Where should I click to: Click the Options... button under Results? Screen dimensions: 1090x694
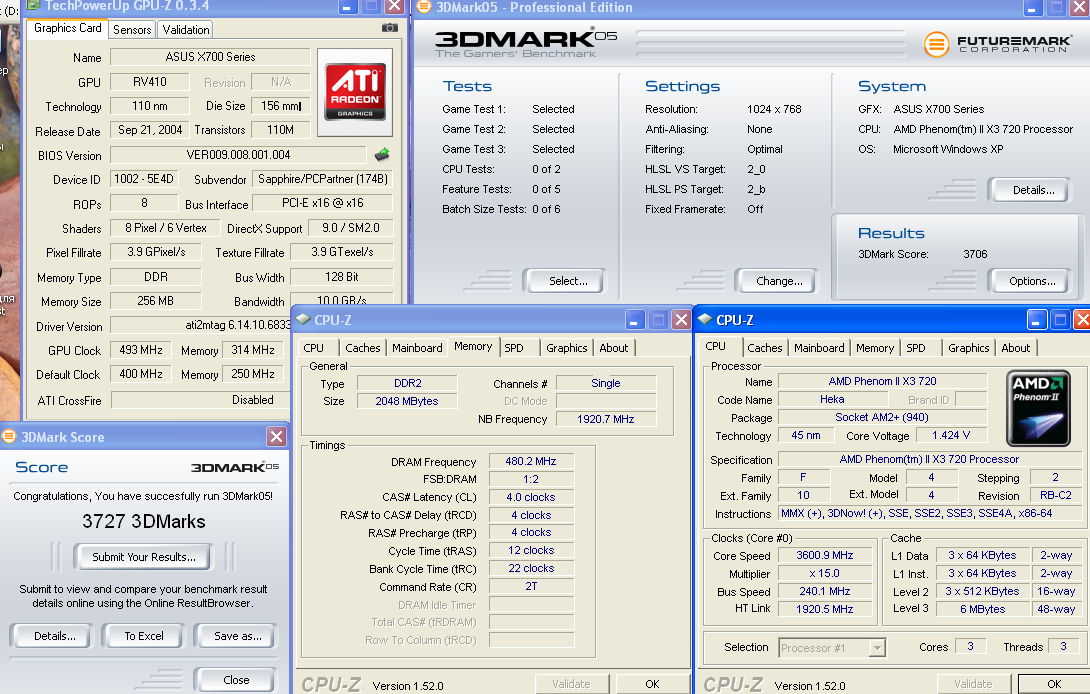[1032, 281]
